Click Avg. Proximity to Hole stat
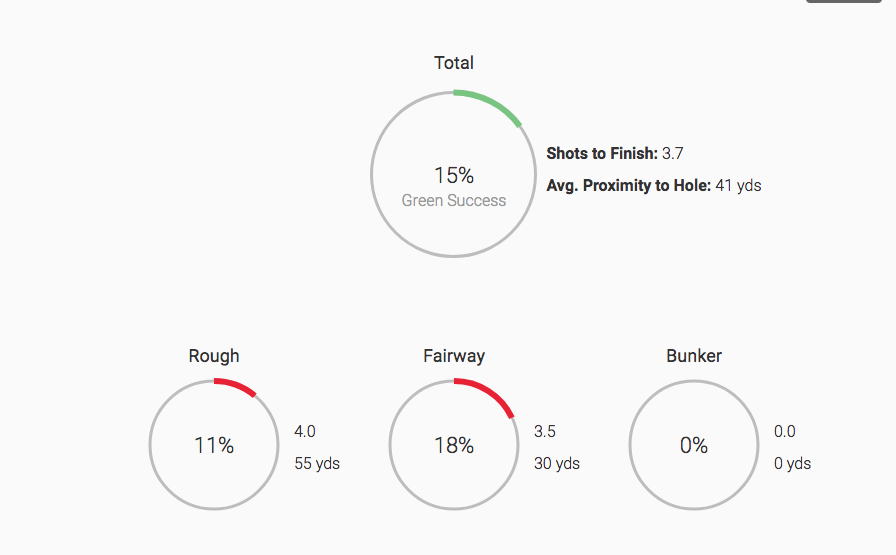The width and height of the screenshot is (896, 555). point(654,185)
